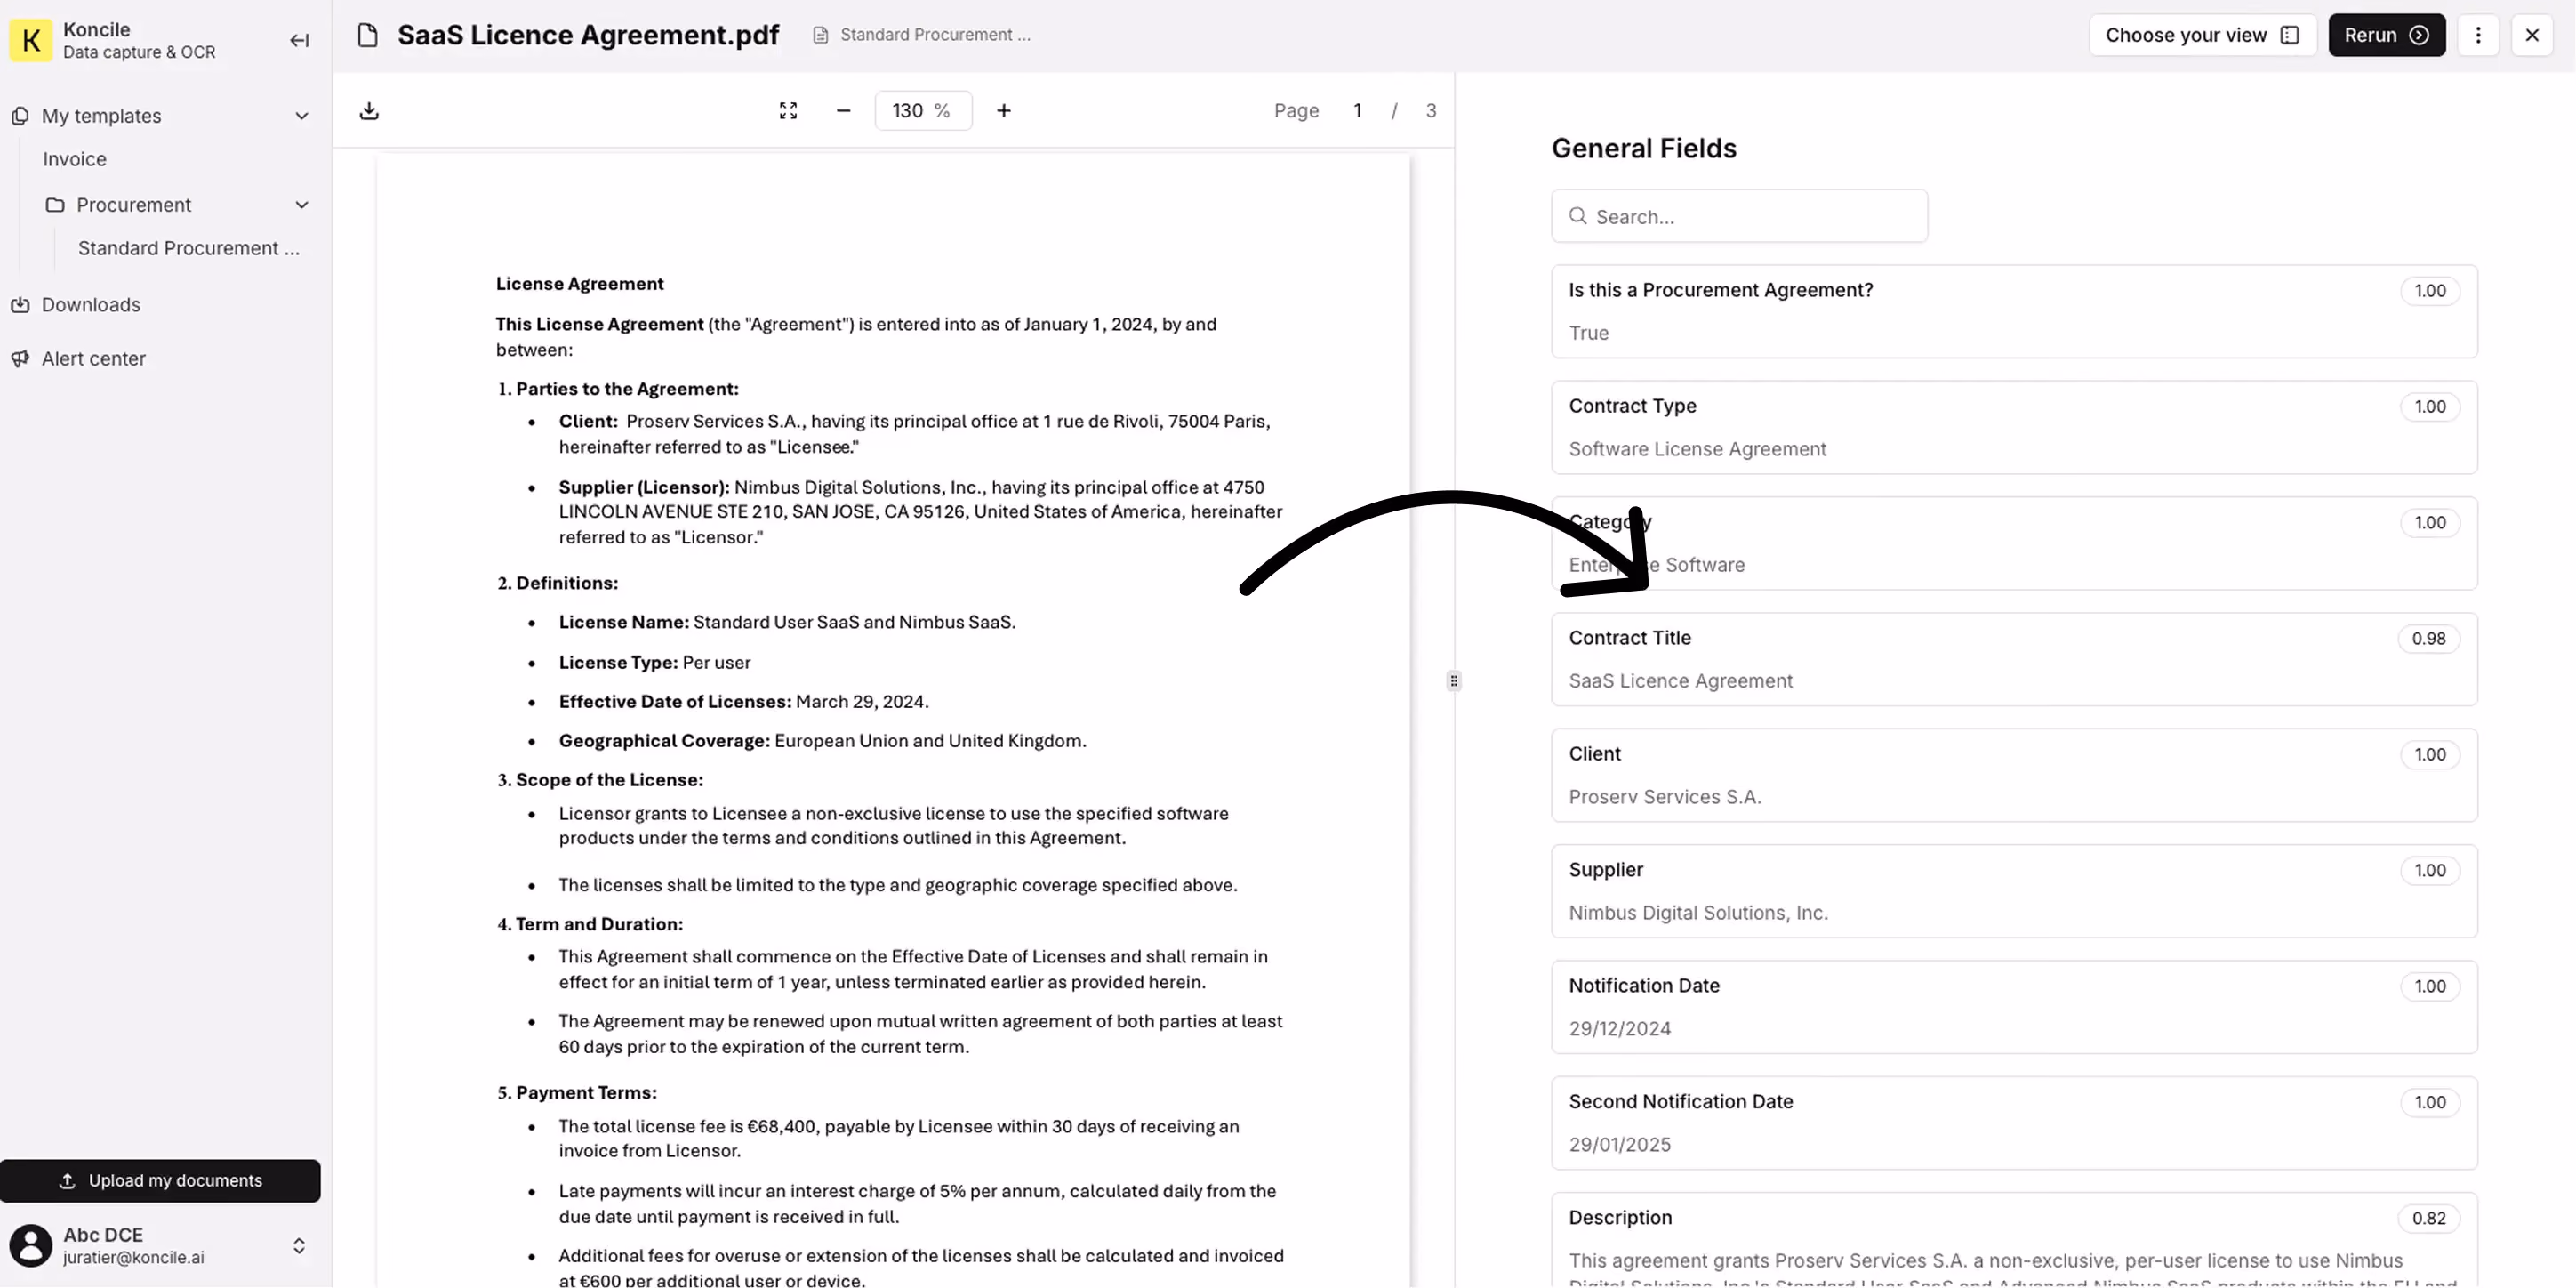Screen dimensions: 2576x1288
Task: Select the Client field card
Action: tap(2014, 776)
